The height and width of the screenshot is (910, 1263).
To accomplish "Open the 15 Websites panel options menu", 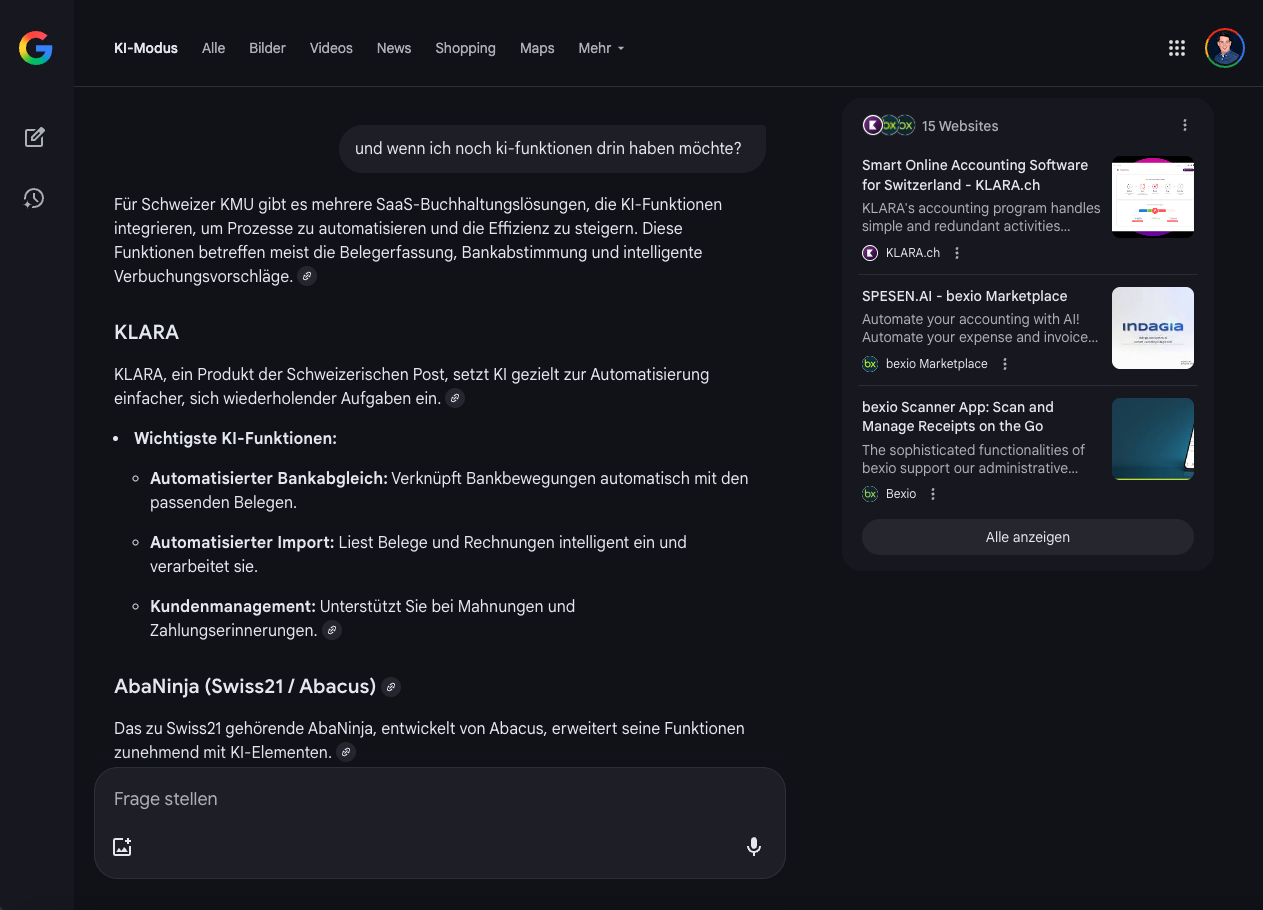I will tap(1185, 125).
